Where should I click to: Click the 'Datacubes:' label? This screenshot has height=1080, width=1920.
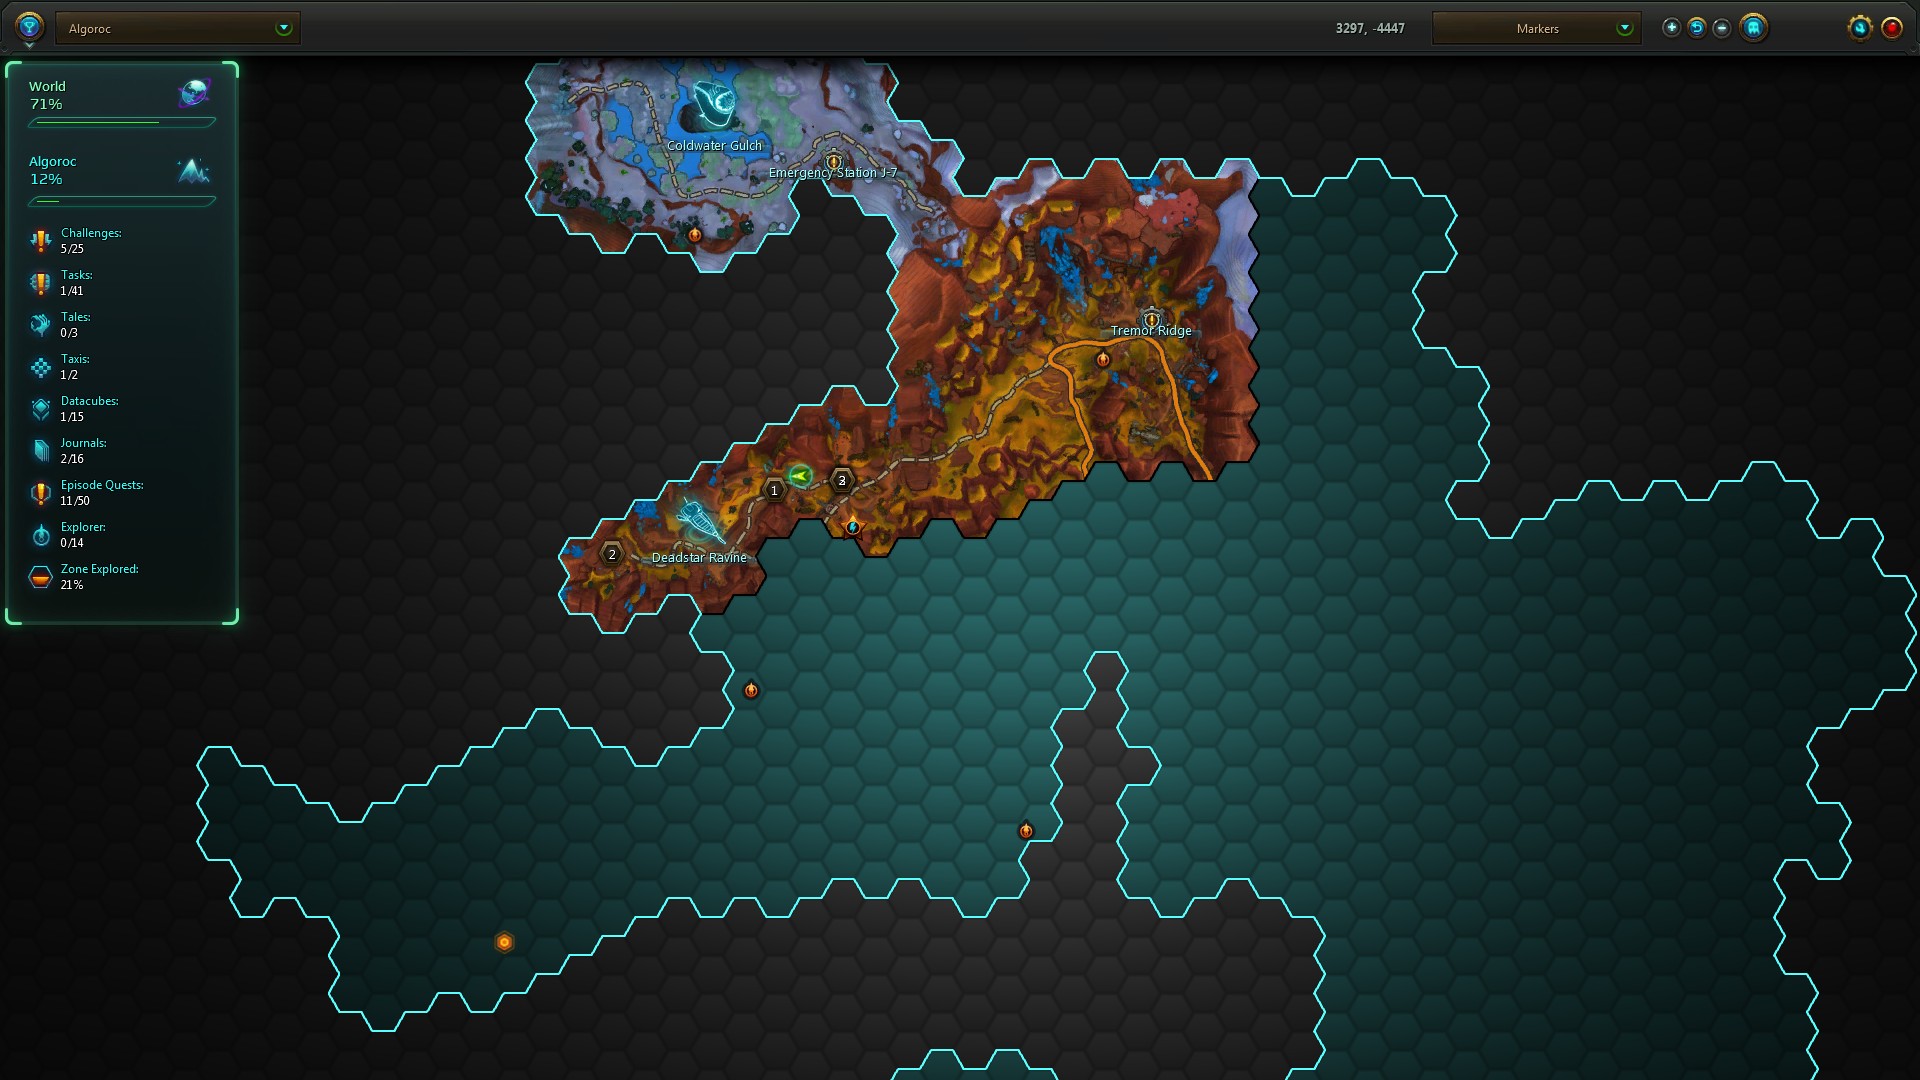click(89, 401)
